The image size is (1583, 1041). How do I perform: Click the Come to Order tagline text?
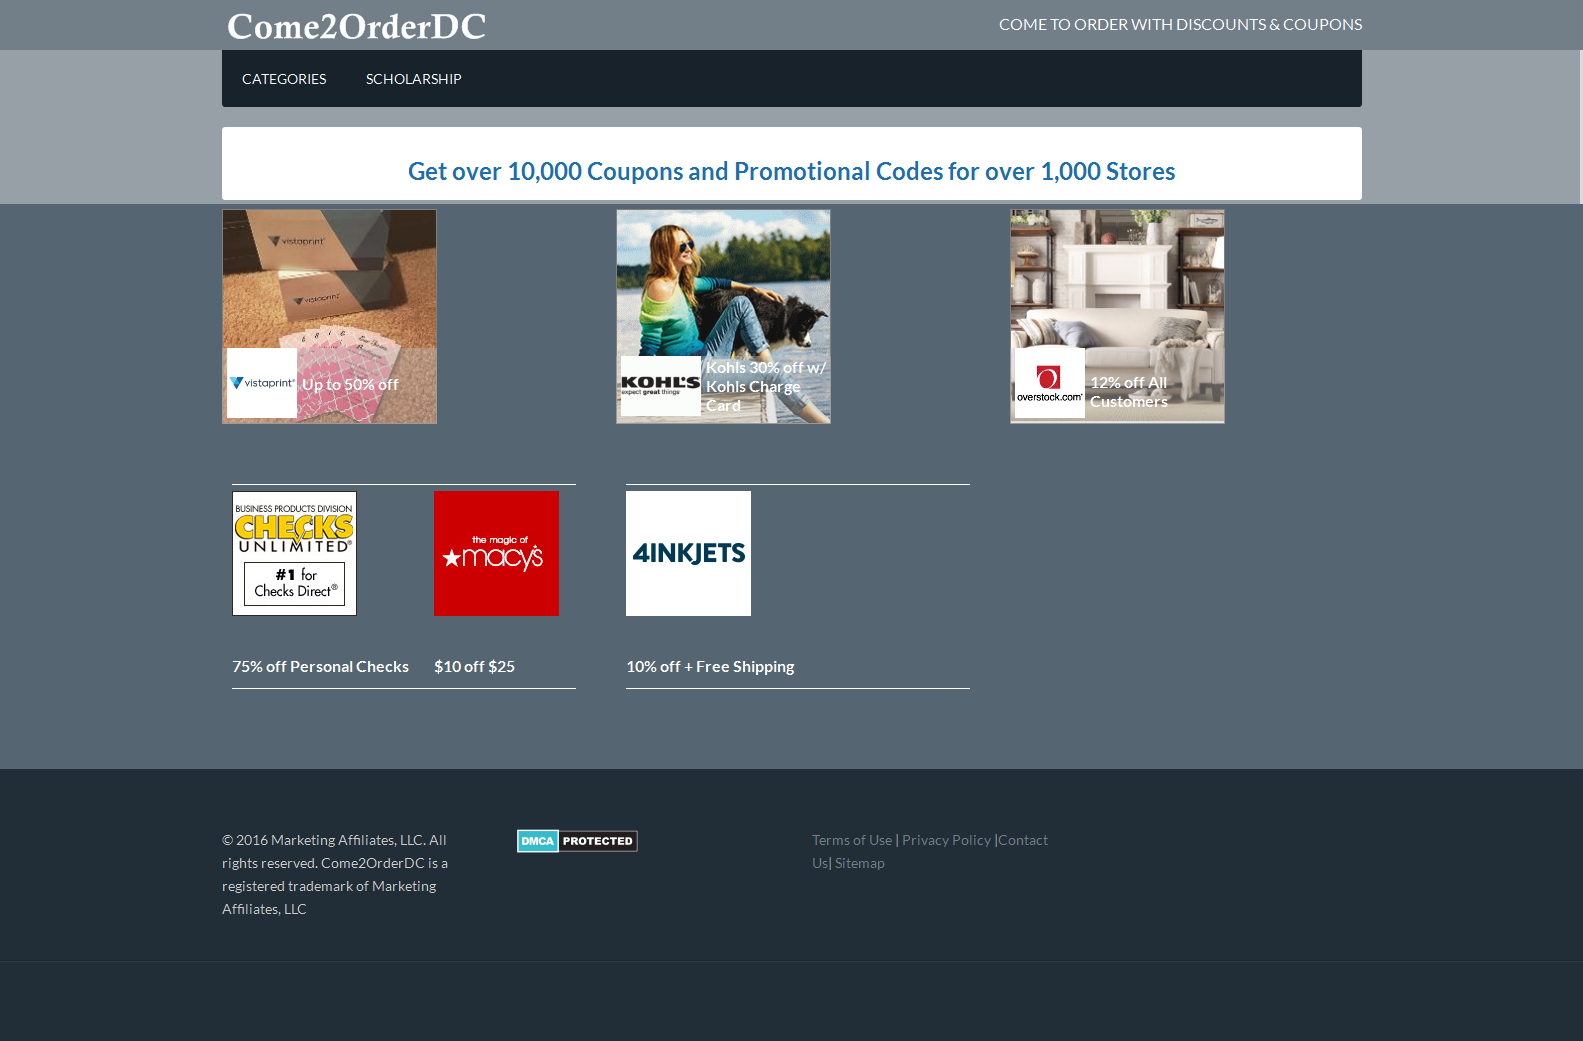pos(1180,24)
